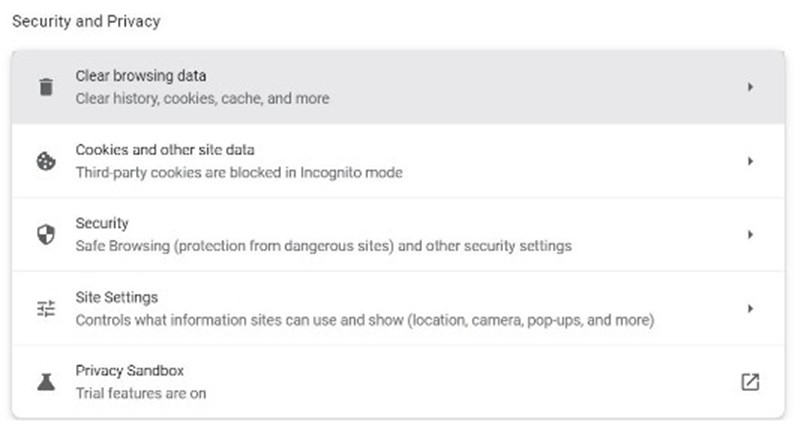
Task: Click 'Clear history, cookies, cache, and more' text
Action: tap(202, 99)
